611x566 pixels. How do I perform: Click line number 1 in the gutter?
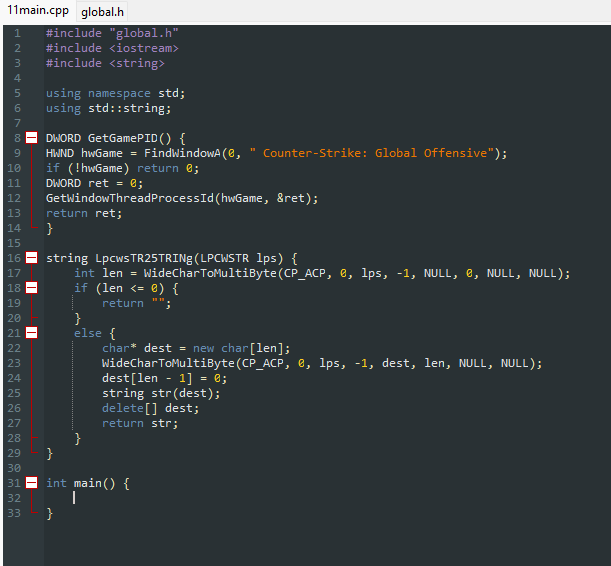[17, 33]
